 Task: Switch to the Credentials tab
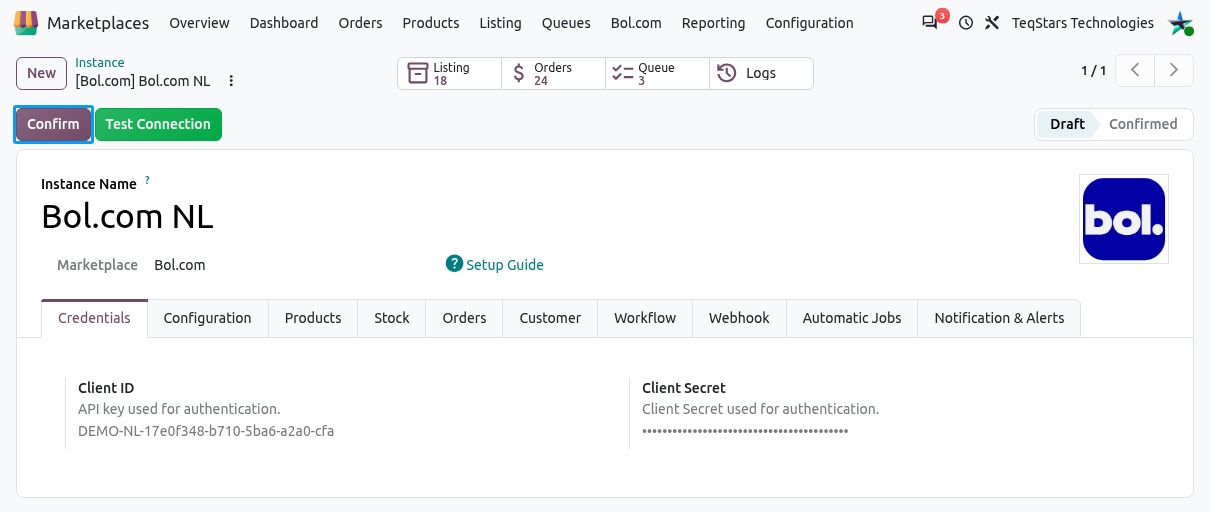point(94,318)
